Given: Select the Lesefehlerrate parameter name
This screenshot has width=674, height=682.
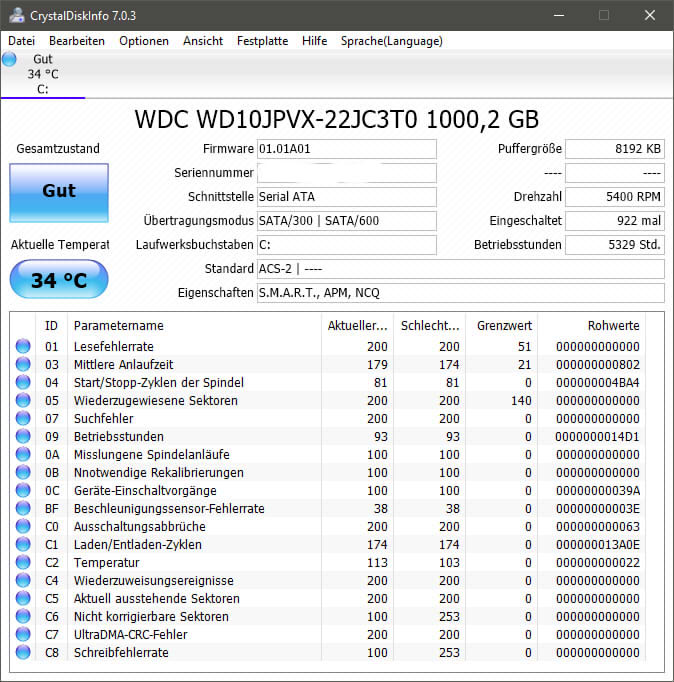Looking at the screenshot, I should click(x=114, y=347).
